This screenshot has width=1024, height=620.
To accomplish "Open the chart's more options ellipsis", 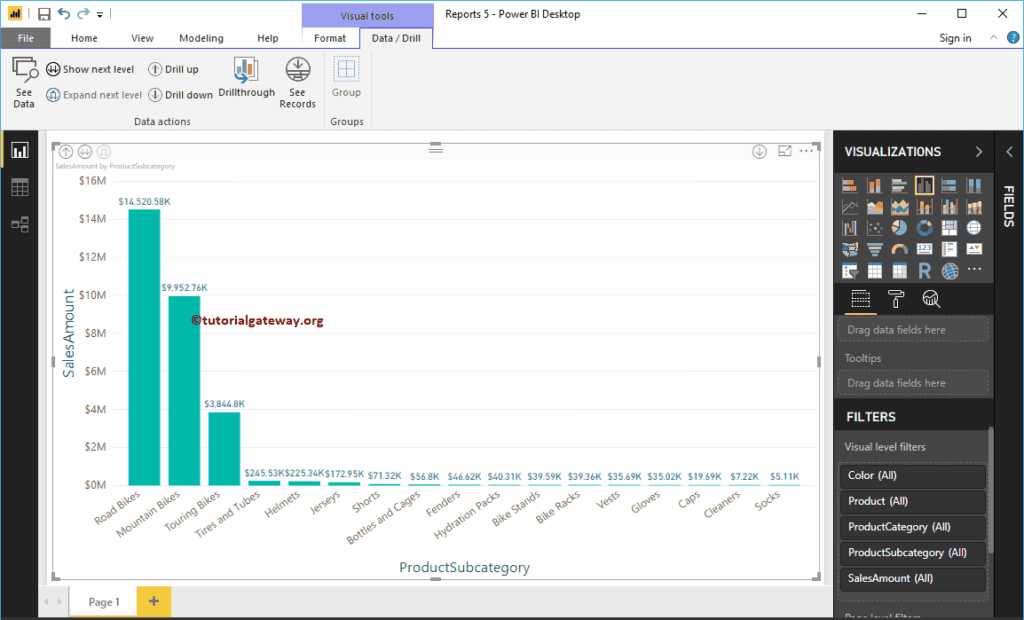I will (807, 151).
